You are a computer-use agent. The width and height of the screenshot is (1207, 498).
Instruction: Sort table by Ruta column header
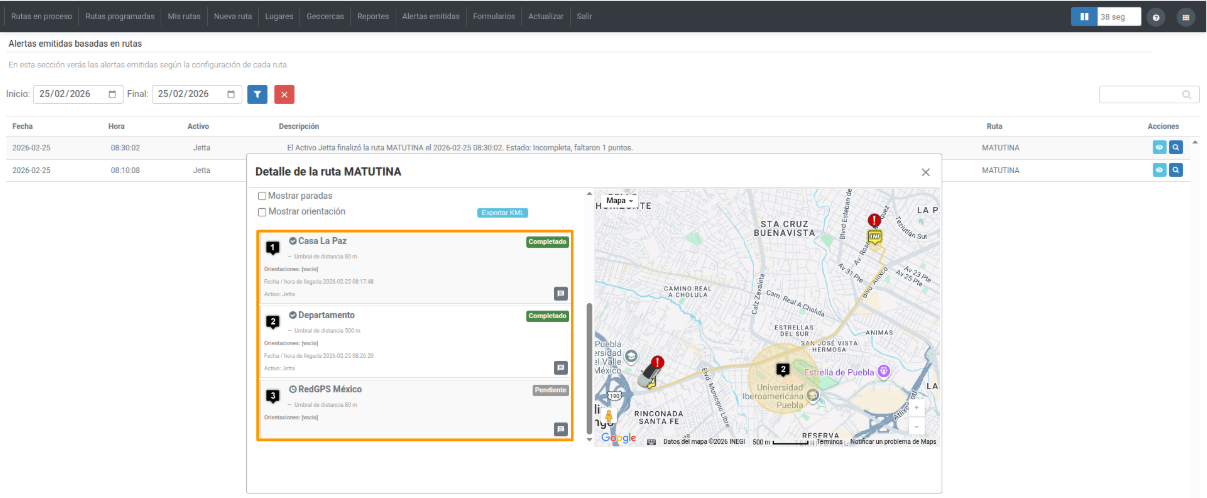point(994,127)
